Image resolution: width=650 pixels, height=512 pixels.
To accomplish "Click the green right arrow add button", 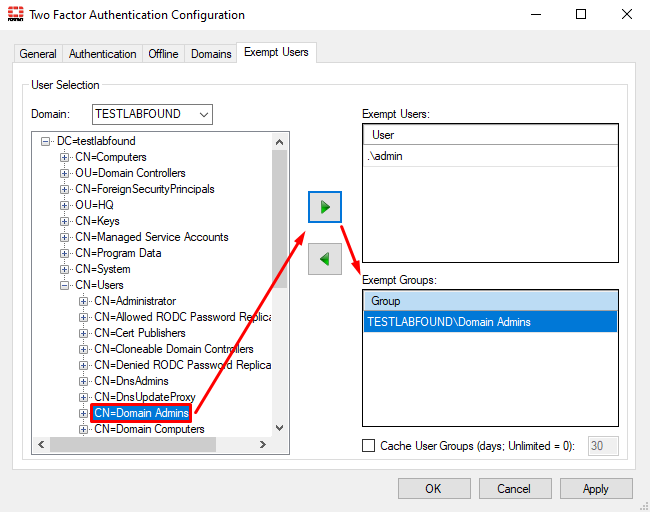I will 325,206.
